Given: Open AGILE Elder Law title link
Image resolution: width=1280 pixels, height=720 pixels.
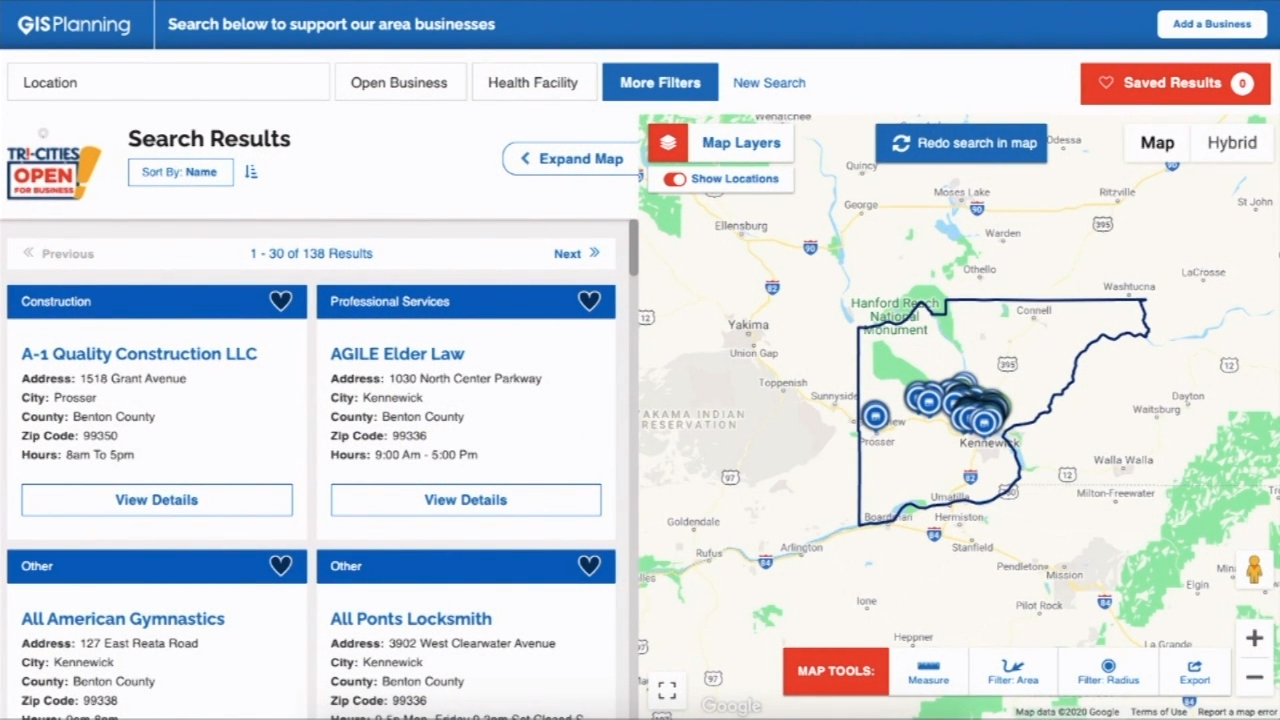Looking at the screenshot, I should [397, 354].
